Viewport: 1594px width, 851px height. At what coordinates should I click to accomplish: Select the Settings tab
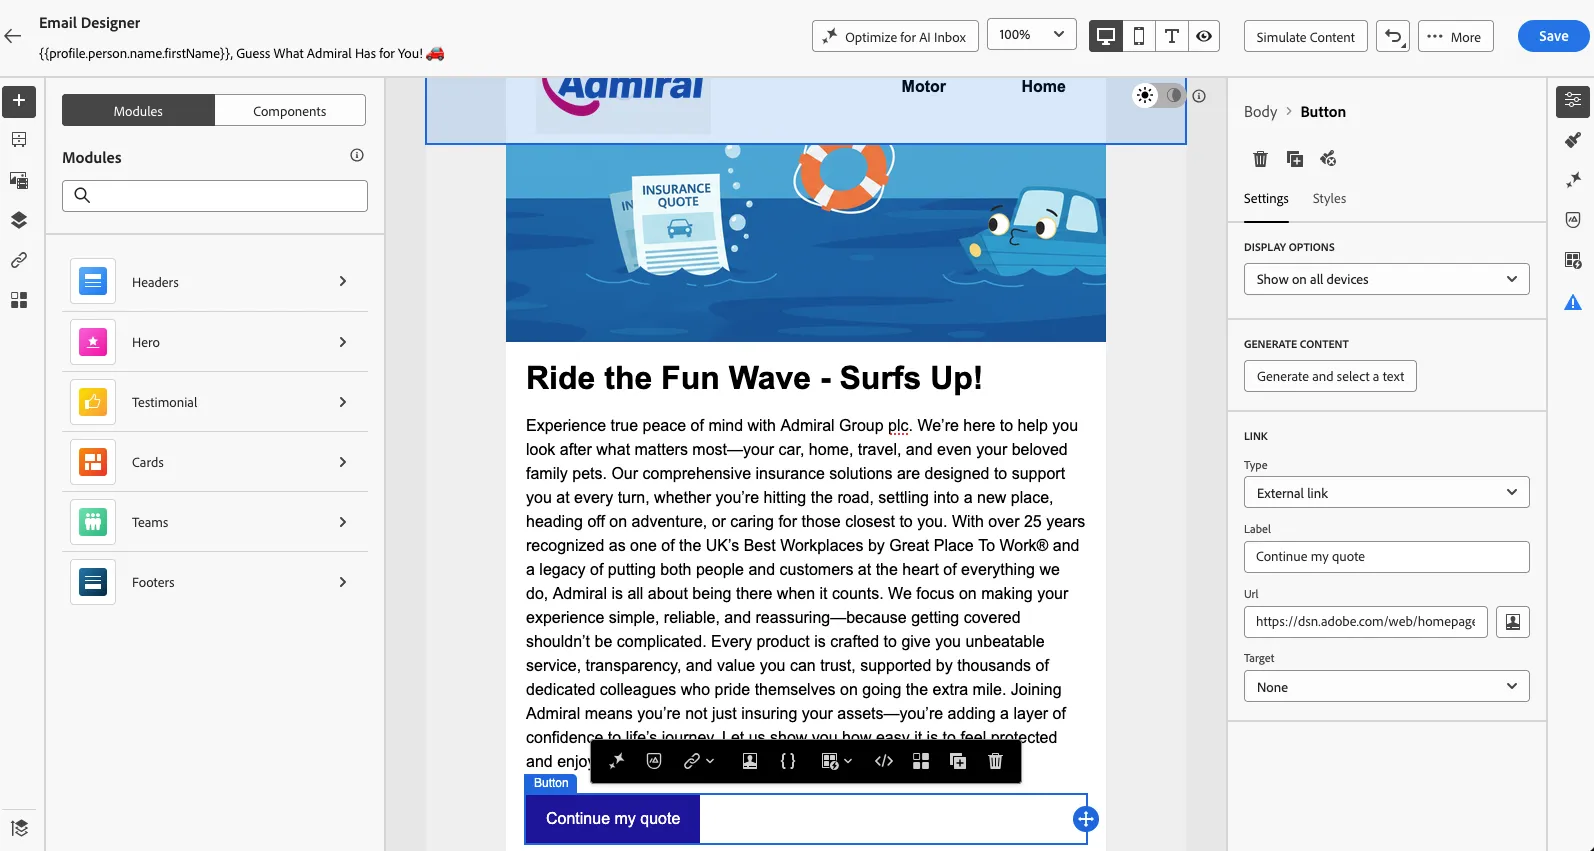(1266, 199)
